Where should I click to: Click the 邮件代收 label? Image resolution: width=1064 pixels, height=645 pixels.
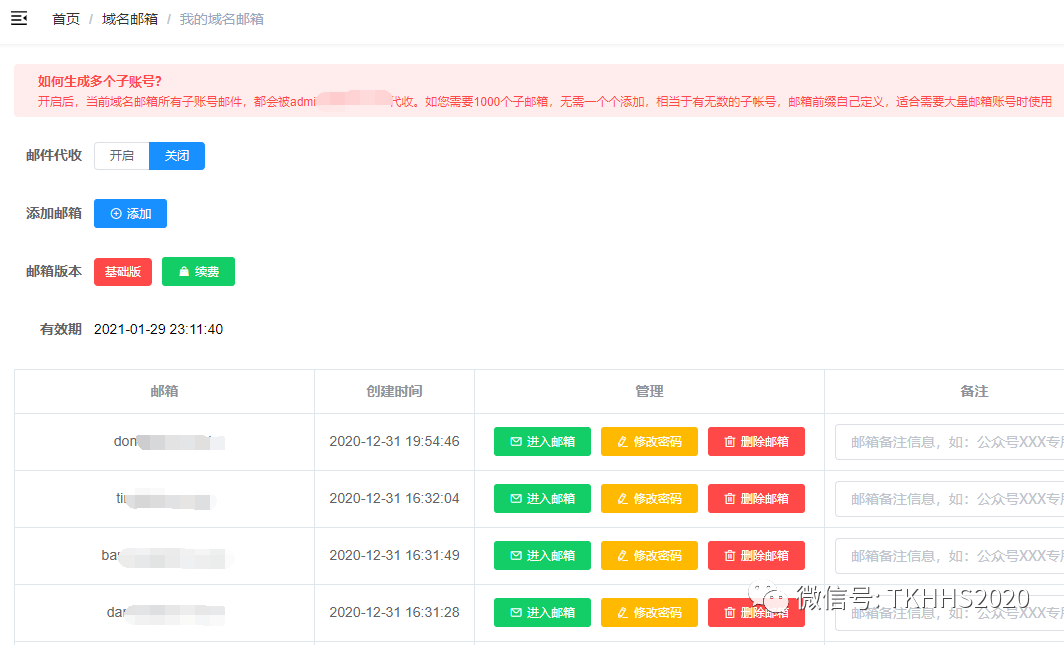pos(54,155)
